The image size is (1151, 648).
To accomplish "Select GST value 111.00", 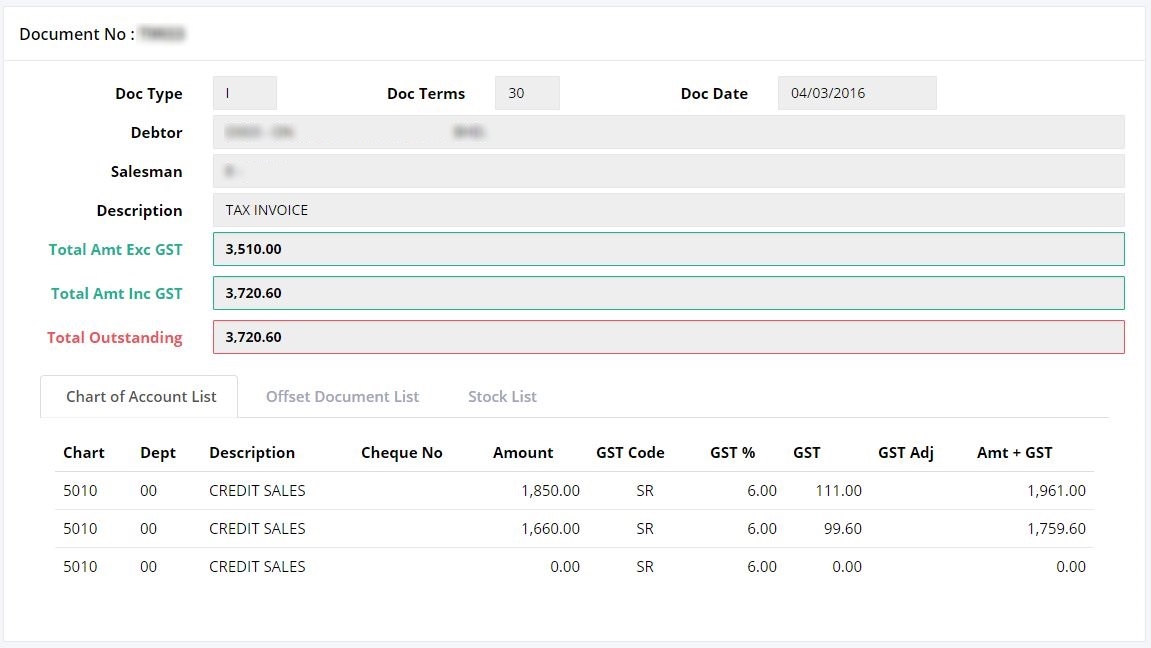I will (x=838, y=490).
